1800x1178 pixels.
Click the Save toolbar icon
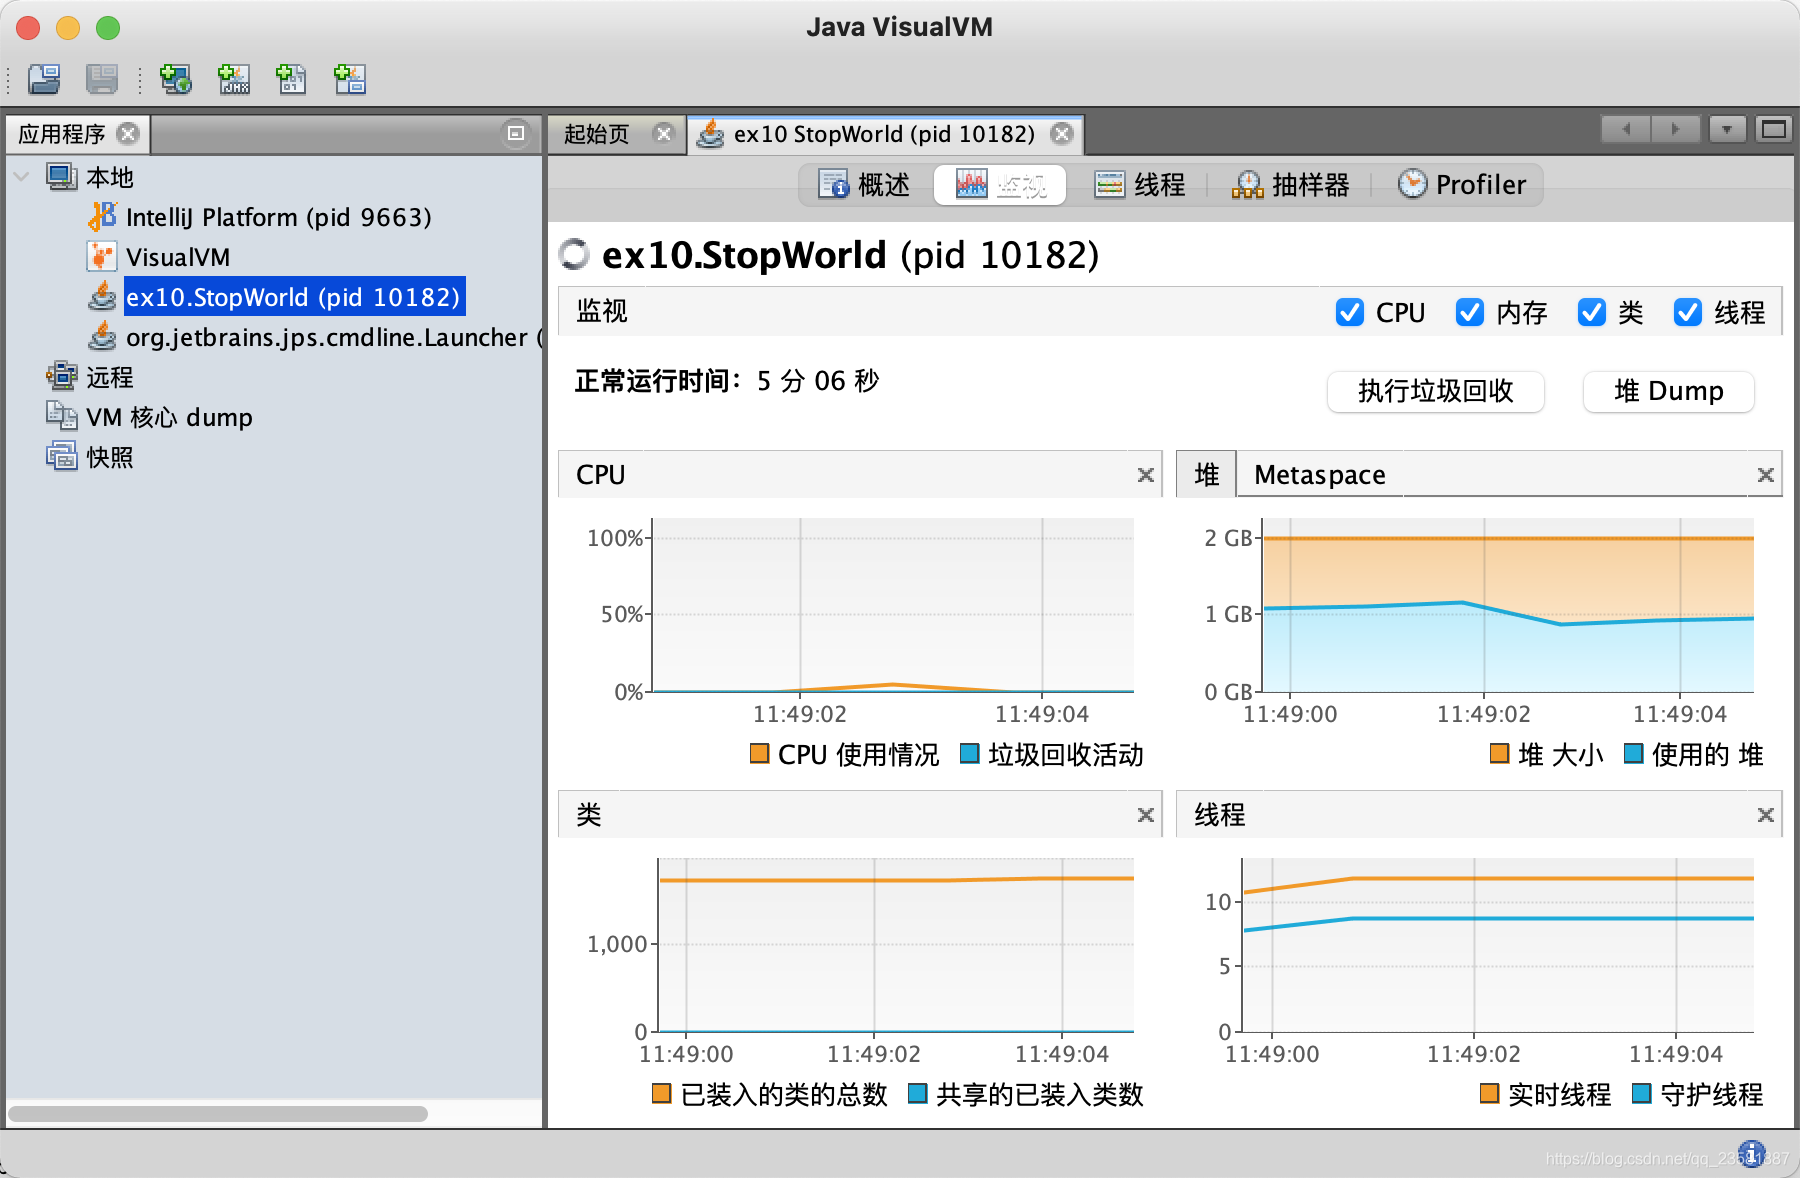102,79
